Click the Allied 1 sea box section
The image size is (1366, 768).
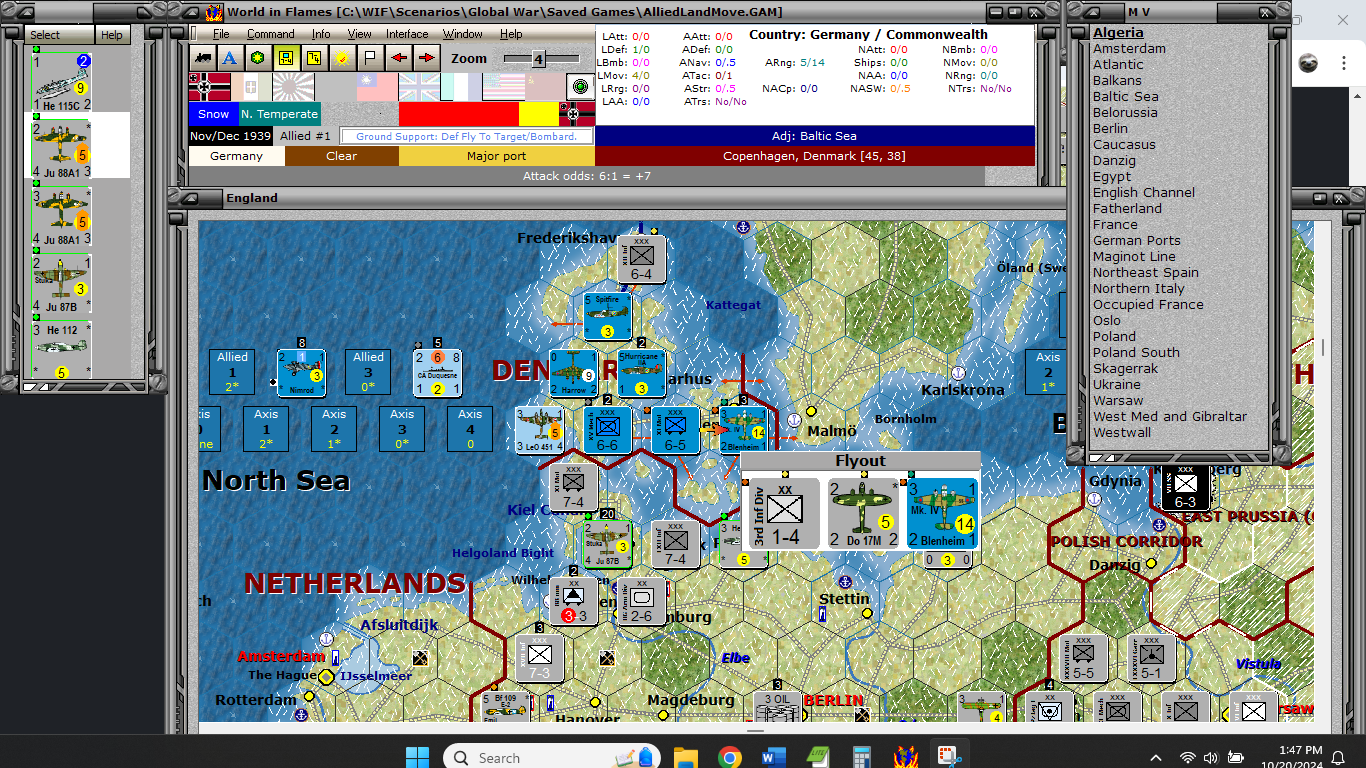[233, 371]
